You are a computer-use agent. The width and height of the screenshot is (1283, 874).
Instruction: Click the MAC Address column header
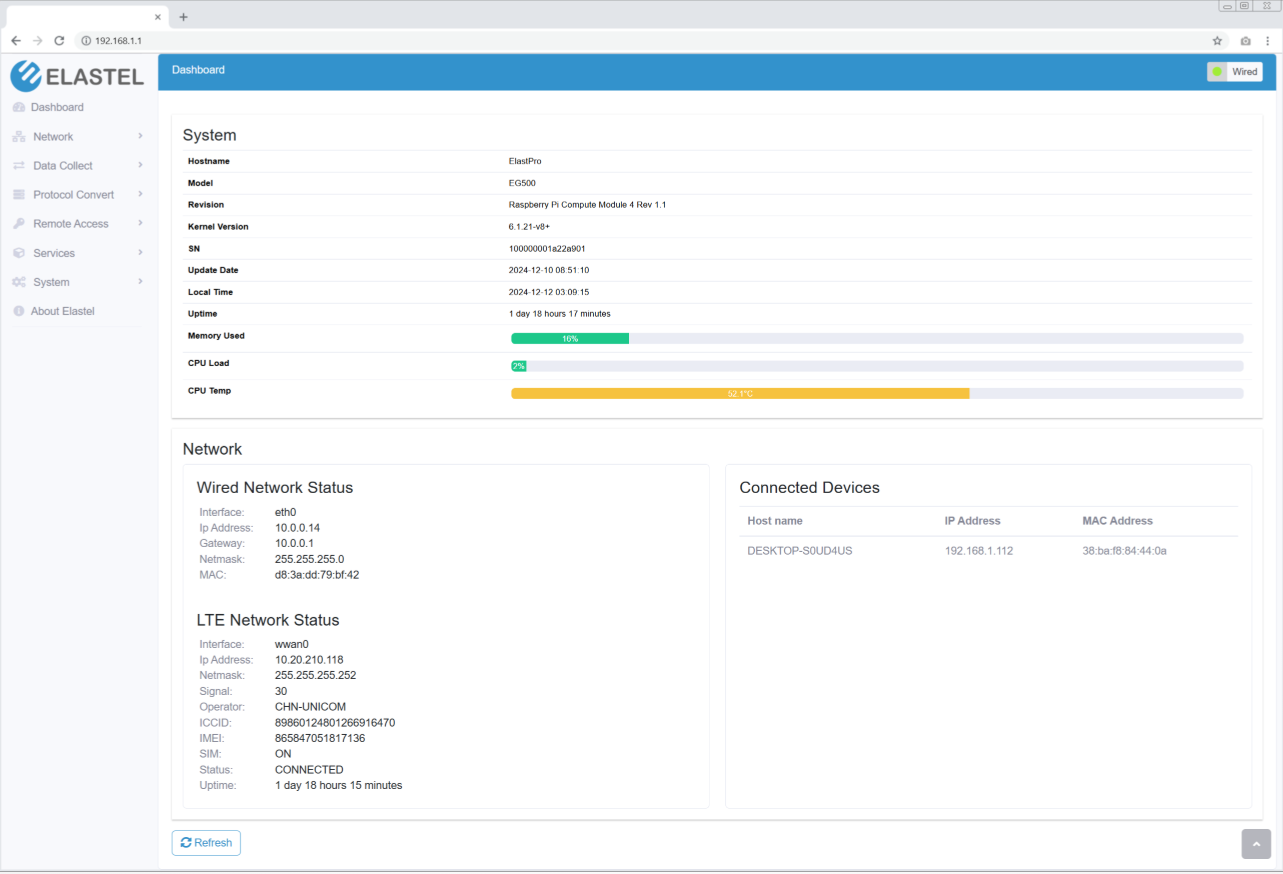coord(1117,521)
